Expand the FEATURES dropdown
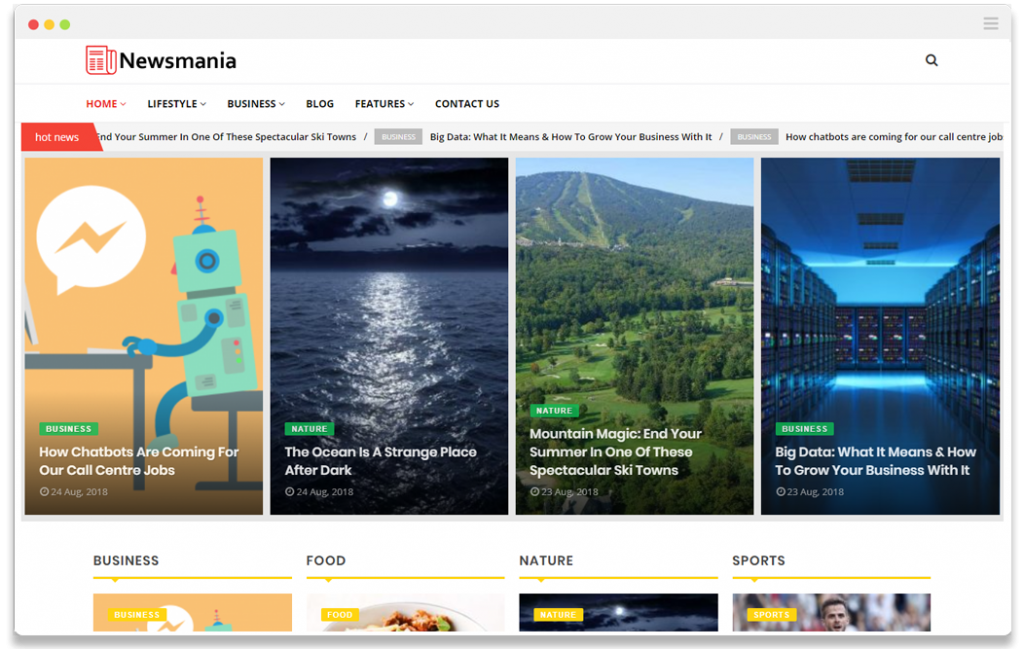The image size is (1024, 649). point(383,103)
